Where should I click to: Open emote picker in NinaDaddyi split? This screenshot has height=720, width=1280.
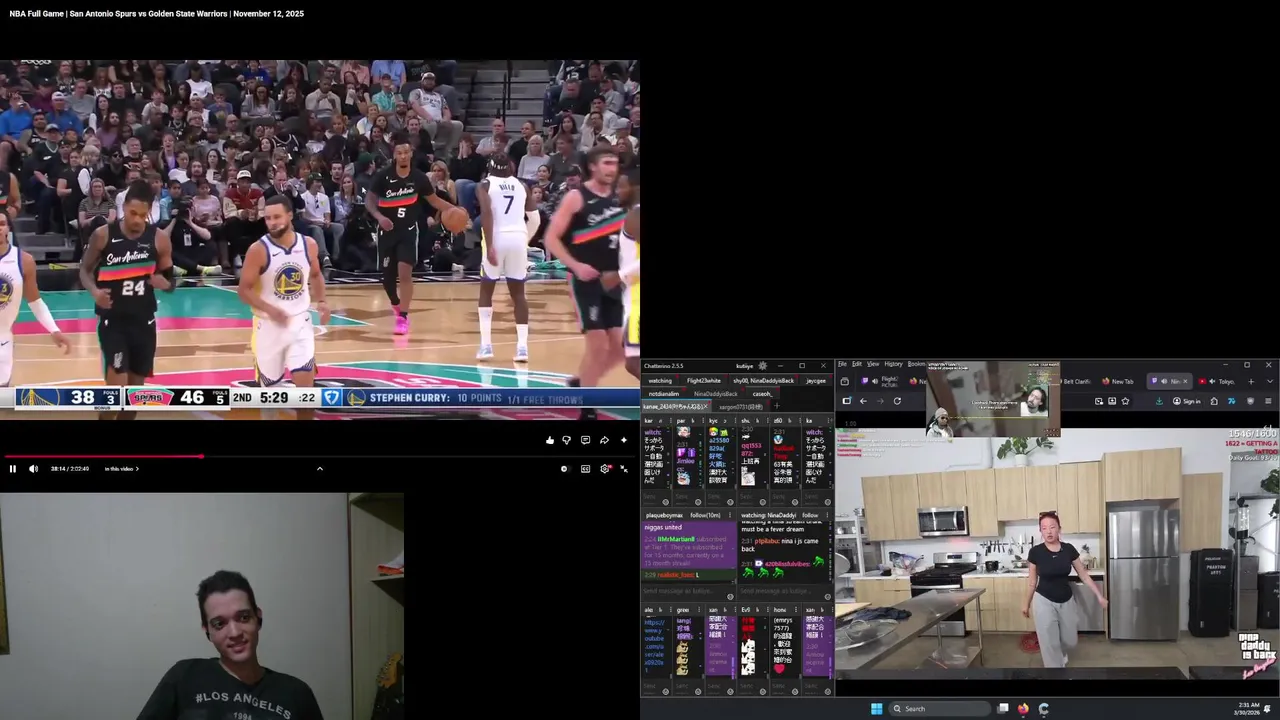(x=827, y=597)
